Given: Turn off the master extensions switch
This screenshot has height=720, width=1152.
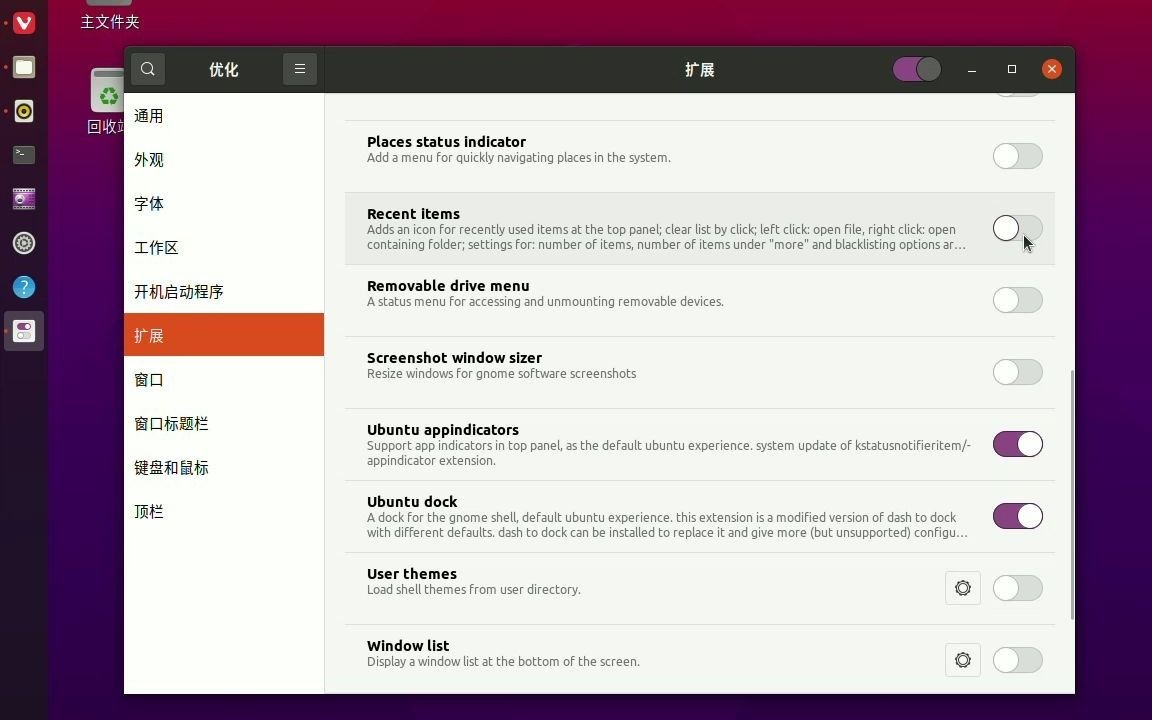Looking at the screenshot, I should pos(916,69).
